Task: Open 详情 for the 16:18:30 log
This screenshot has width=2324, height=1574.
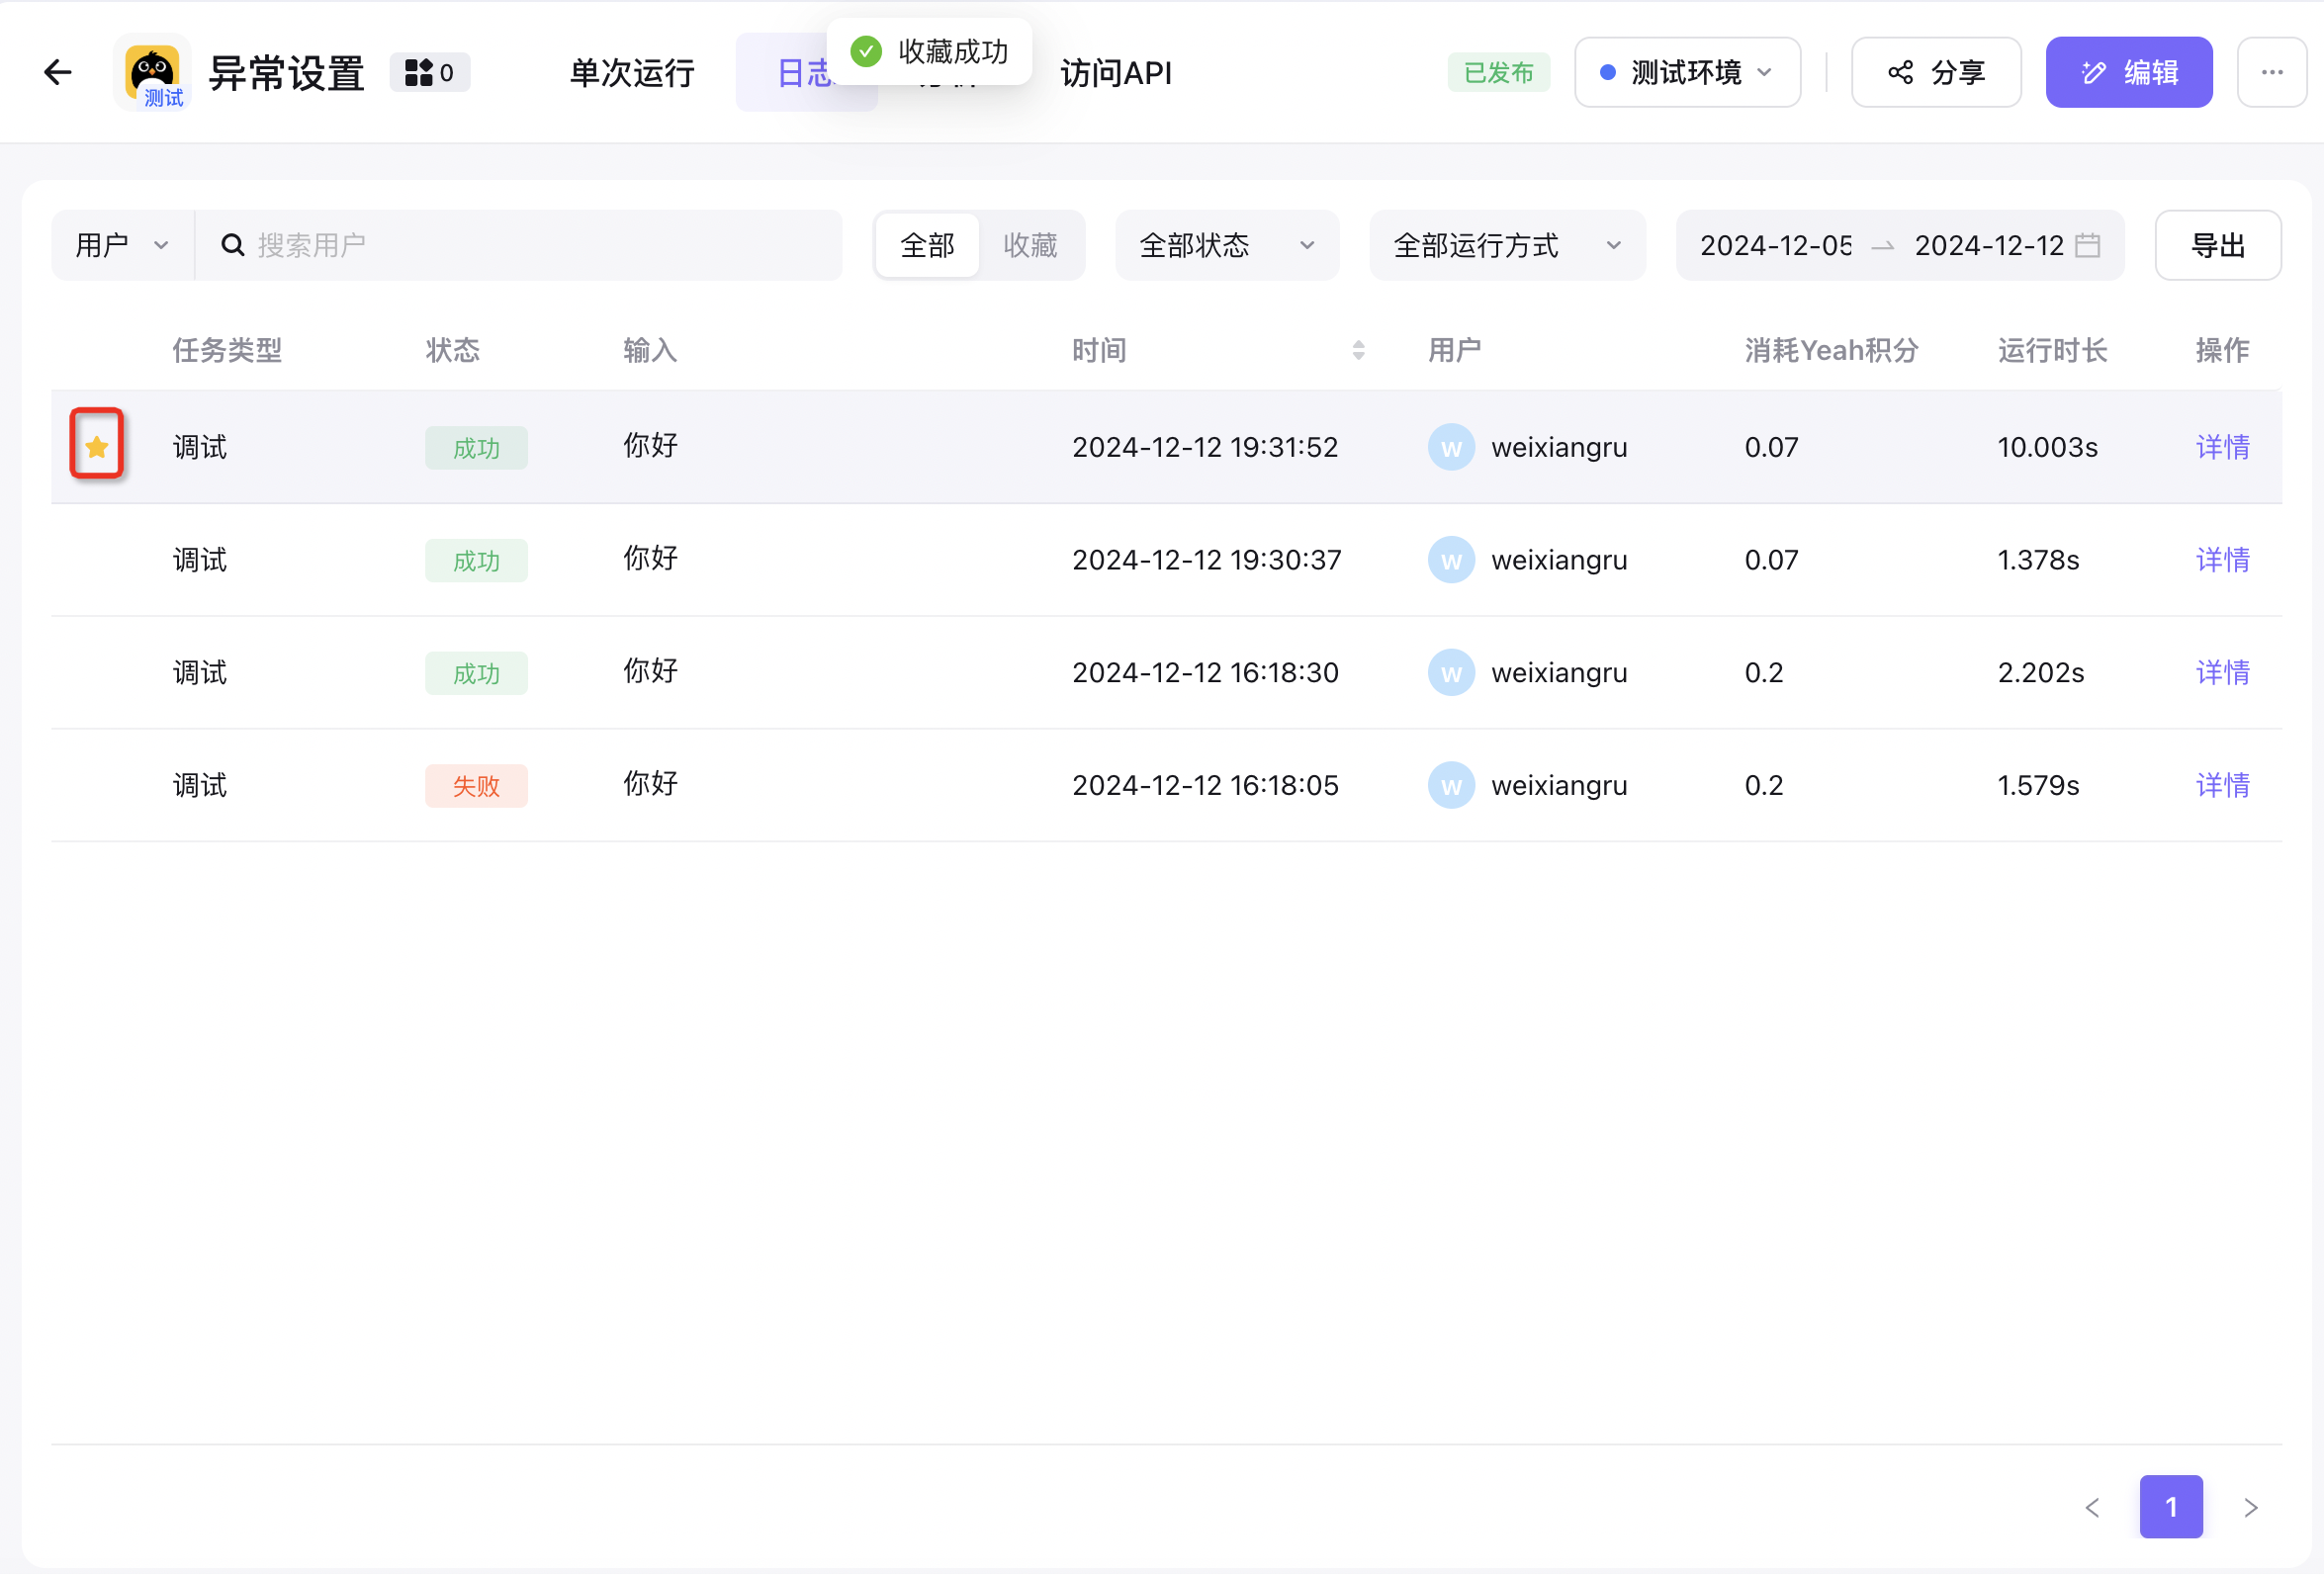Action: [2222, 673]
